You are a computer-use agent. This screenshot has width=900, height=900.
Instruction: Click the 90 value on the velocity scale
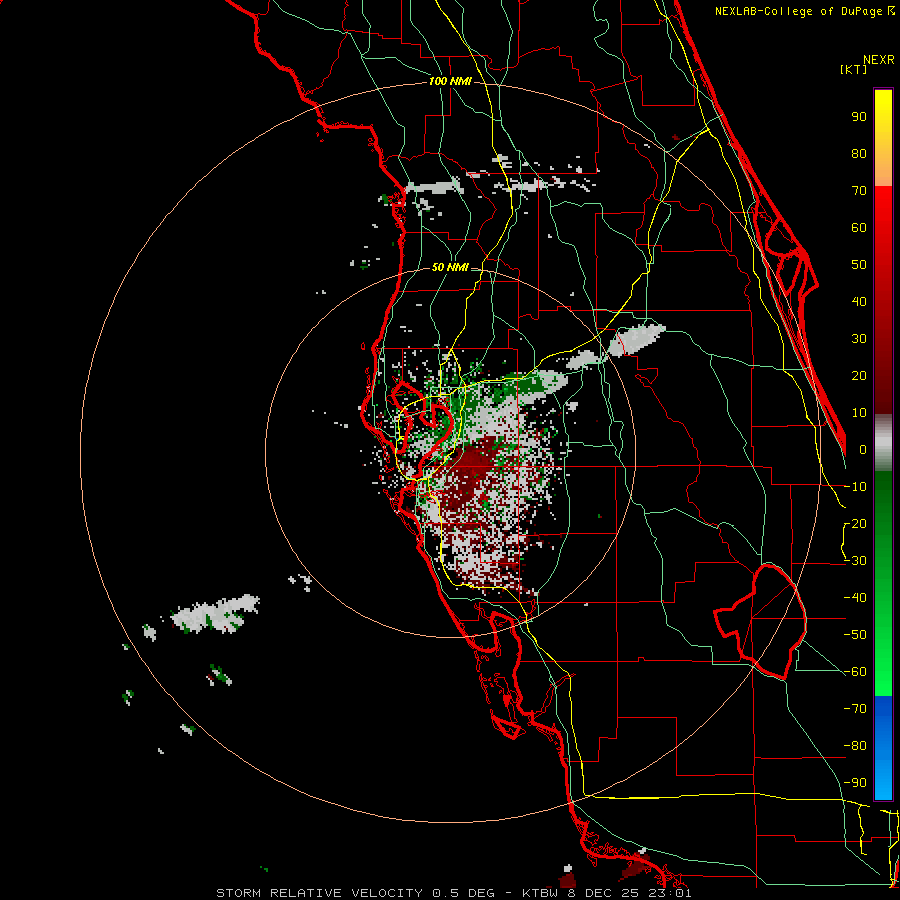coord(859,117)
